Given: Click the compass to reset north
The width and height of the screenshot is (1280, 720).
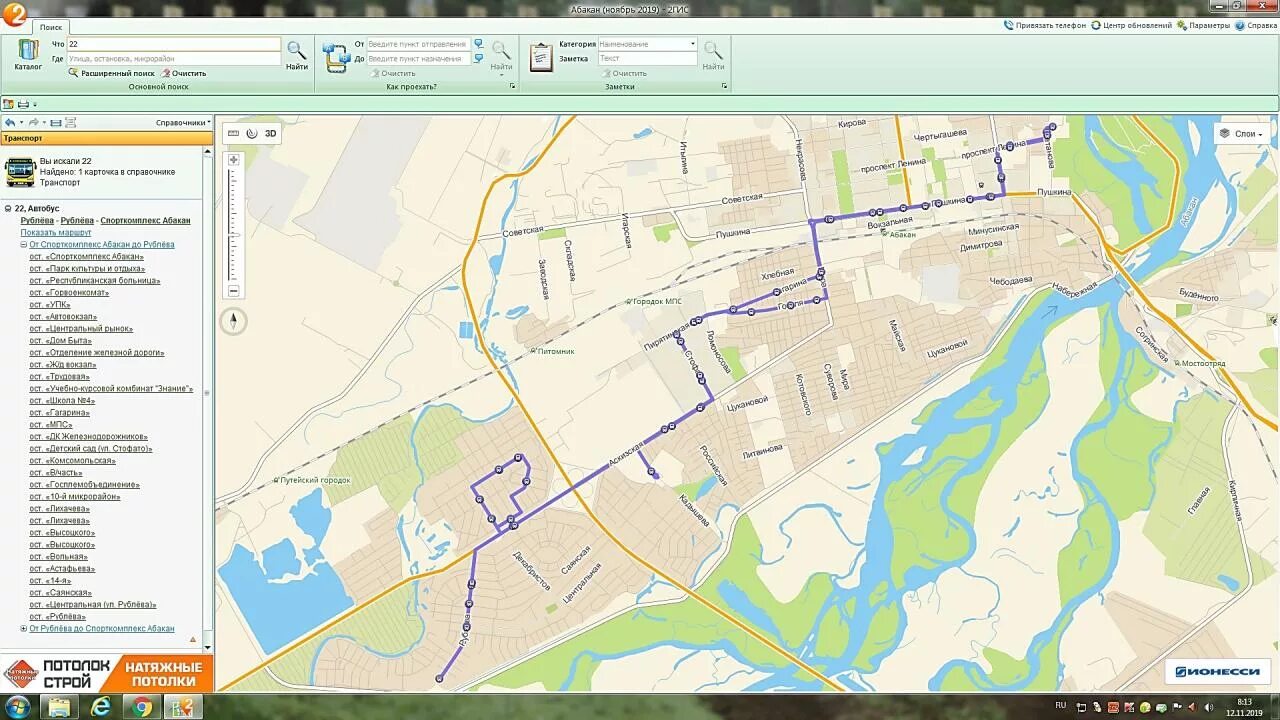Looking at the screenshot, I should (233, 321).
